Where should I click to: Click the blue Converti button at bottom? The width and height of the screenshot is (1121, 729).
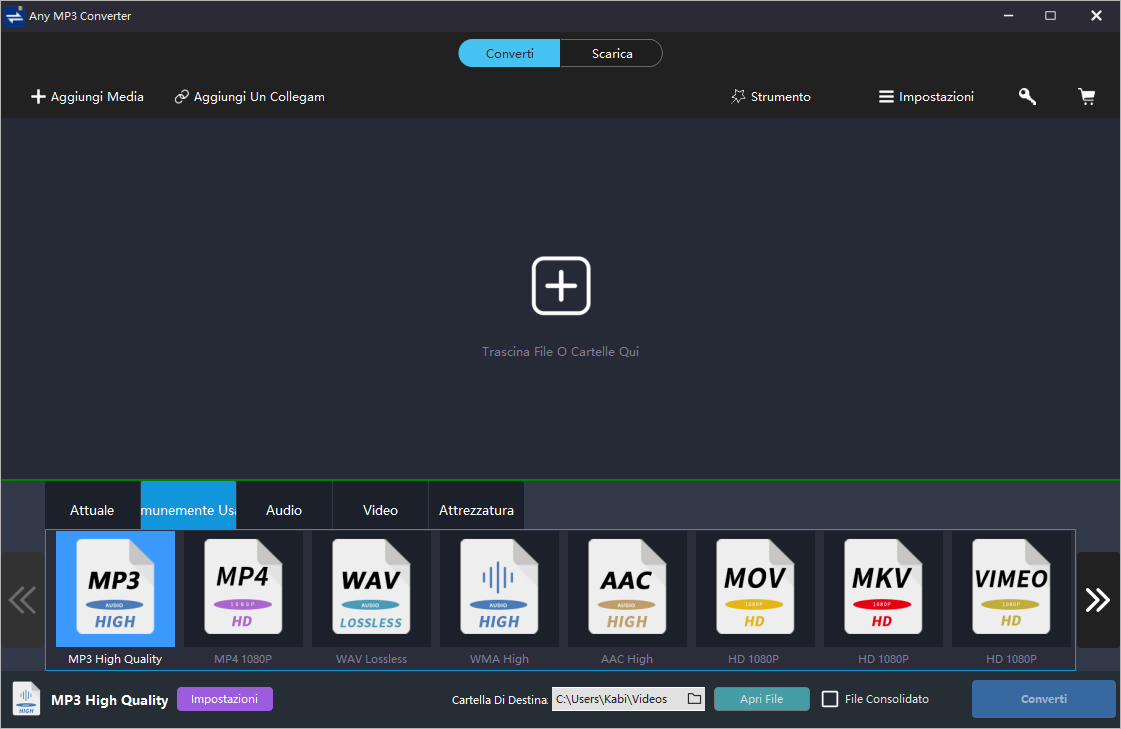click(x=1044, y=699)
